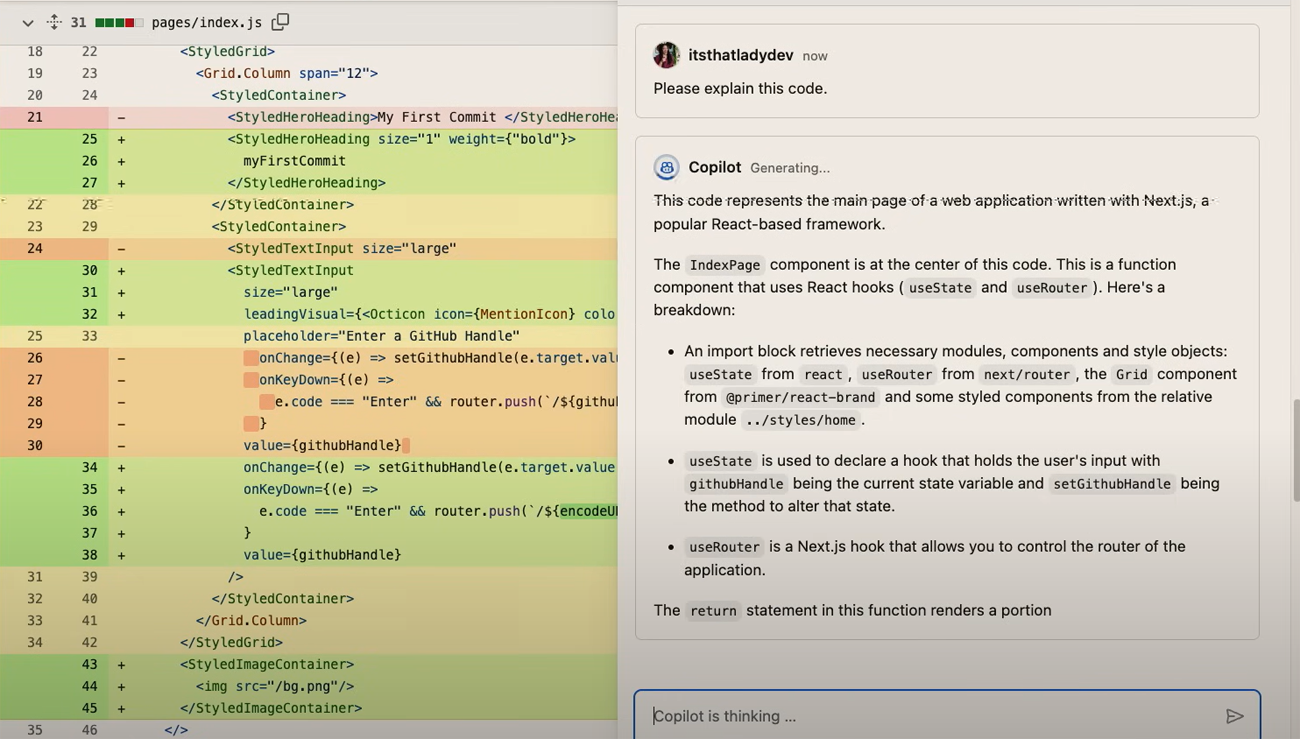Select line number 46 at the bottom
The height and width of the screenshot is (739, 1300).
point(89,730)
